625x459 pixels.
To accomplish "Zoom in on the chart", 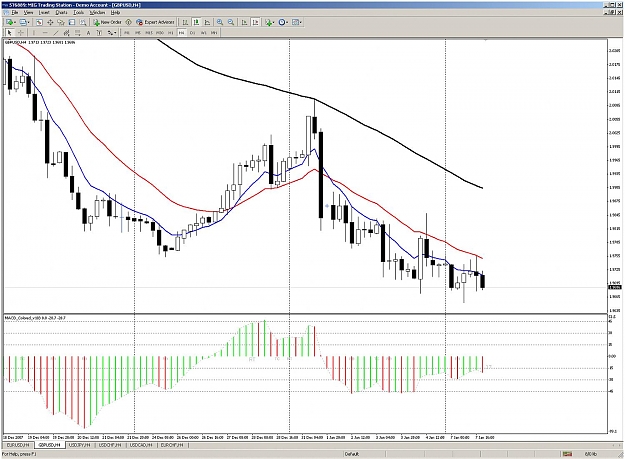I will pyautogui.click(x=220, y=22).
